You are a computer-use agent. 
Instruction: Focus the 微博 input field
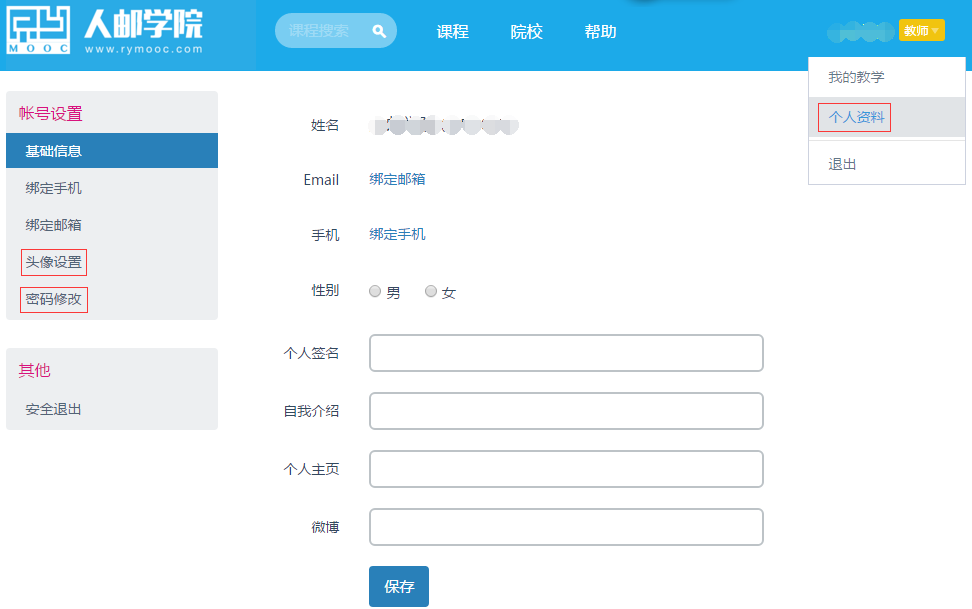[566, 527]
